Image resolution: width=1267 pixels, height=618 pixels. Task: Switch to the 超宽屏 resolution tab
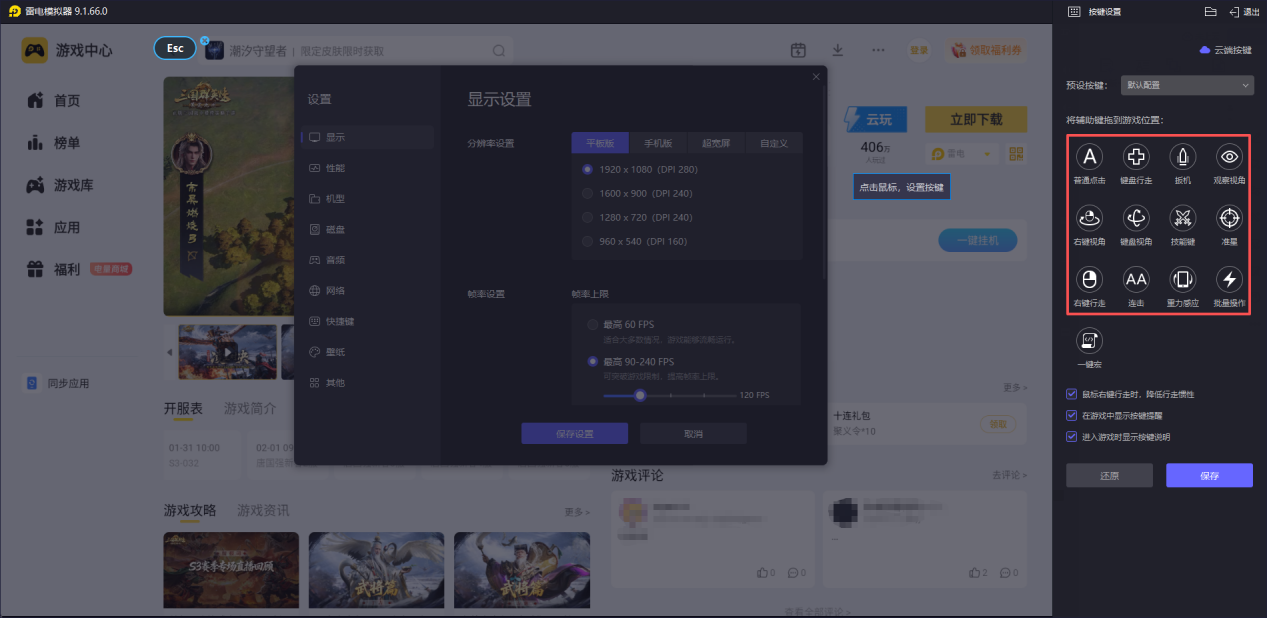click(x=716, y=143)
